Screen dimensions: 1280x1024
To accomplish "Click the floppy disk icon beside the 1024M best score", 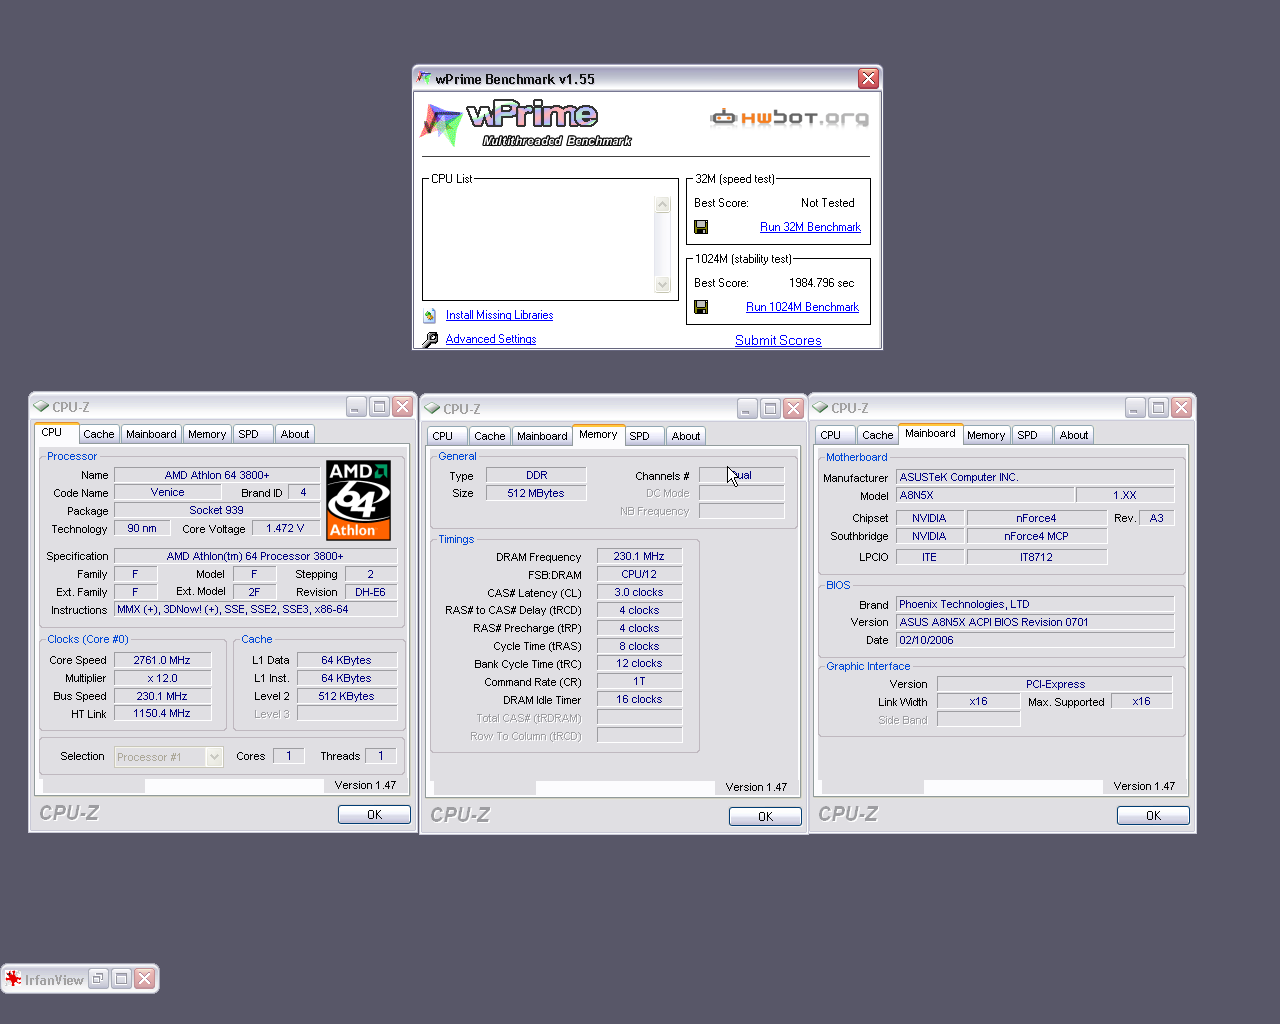I will (701, 307).
